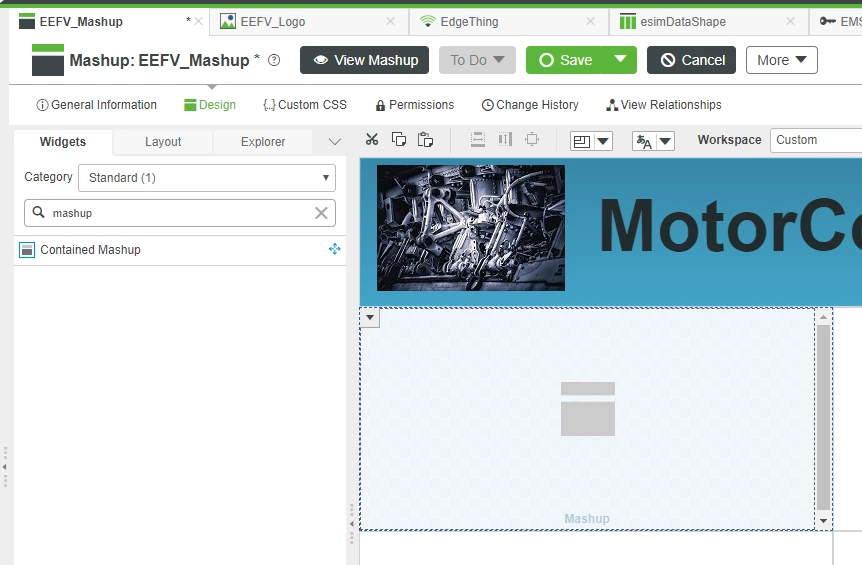Screen dimensions: 862x565
Task: Open the localization dropdown arrow
Action: pyautogui.click(x=665, y=141)
